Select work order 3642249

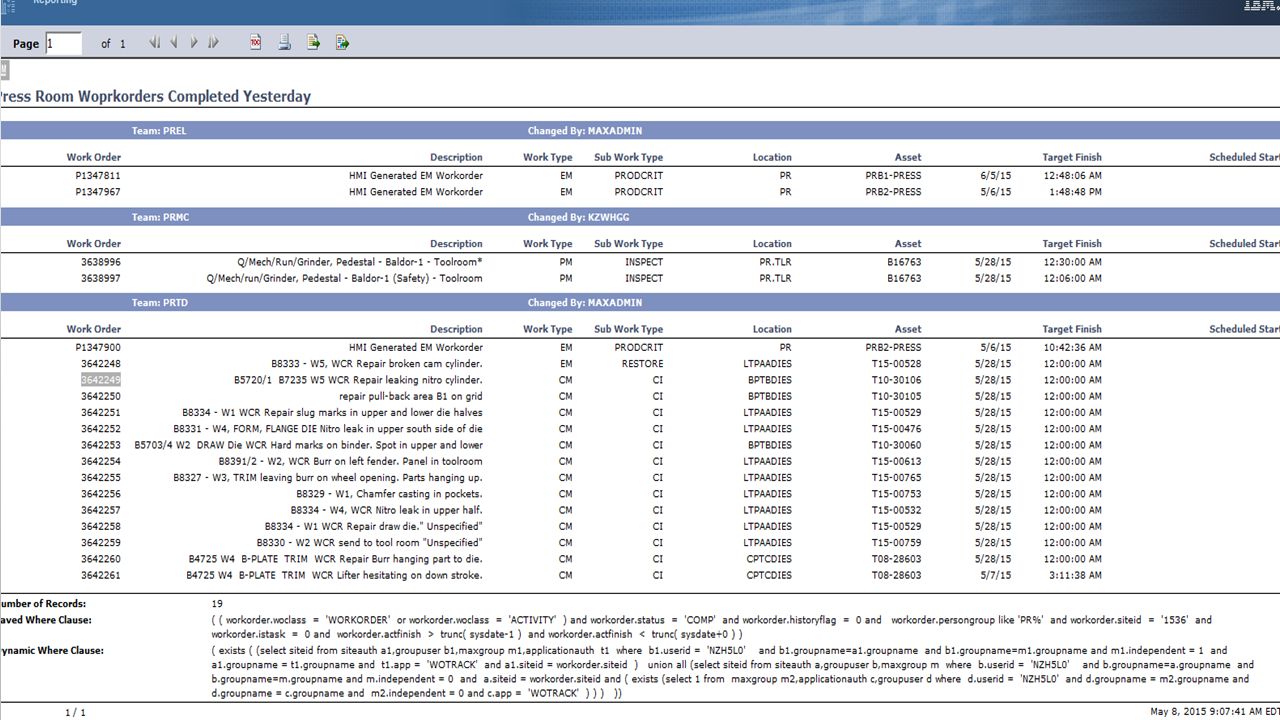click(x=101, y=380)
